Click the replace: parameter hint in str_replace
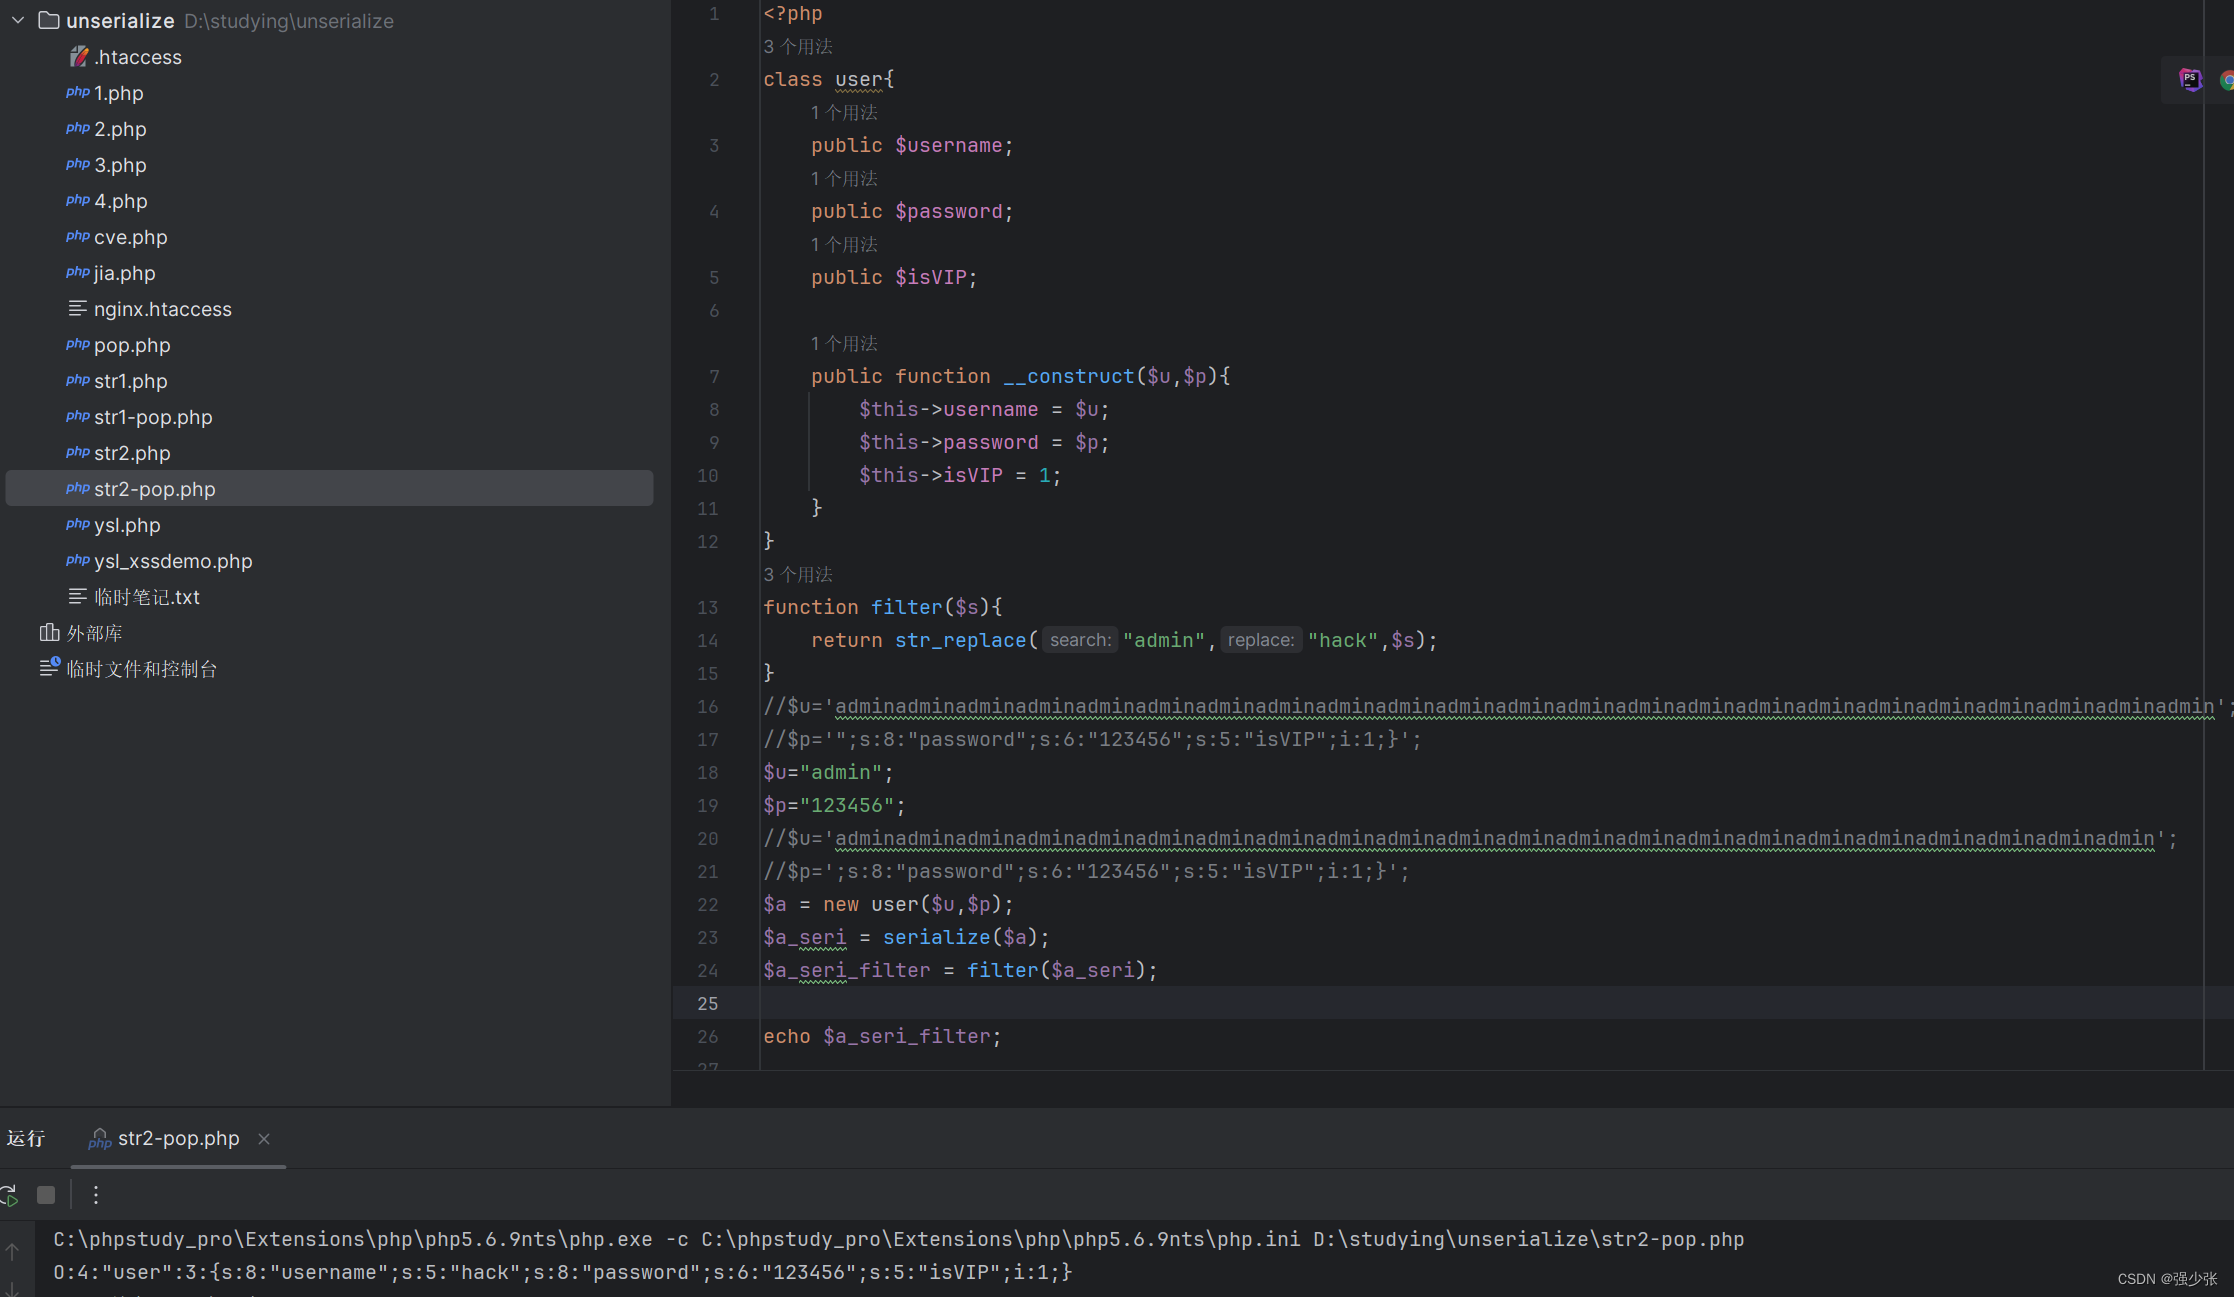The height and width of the screenshot is (1297, 2234). tap(1260, 640)
